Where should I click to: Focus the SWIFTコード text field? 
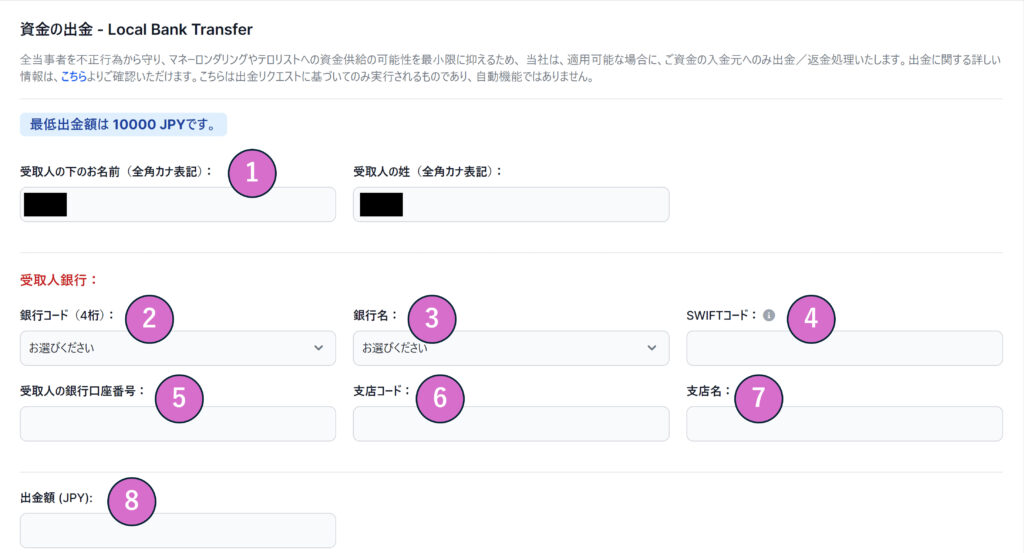pos(843,349)
